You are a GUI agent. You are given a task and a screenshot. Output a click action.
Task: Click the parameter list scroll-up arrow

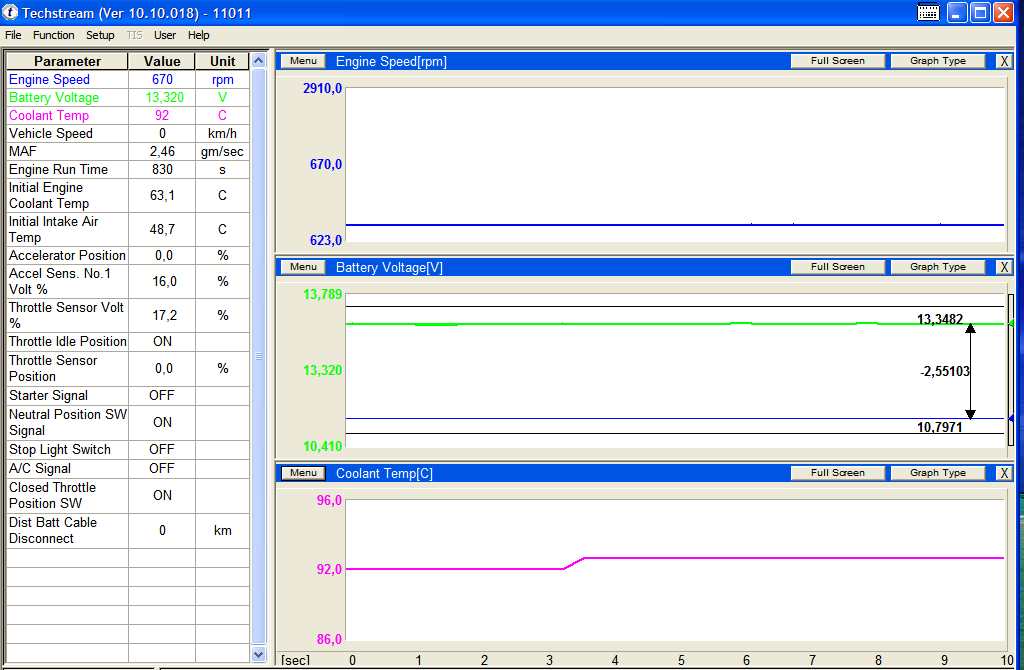(x=259, y=61)
